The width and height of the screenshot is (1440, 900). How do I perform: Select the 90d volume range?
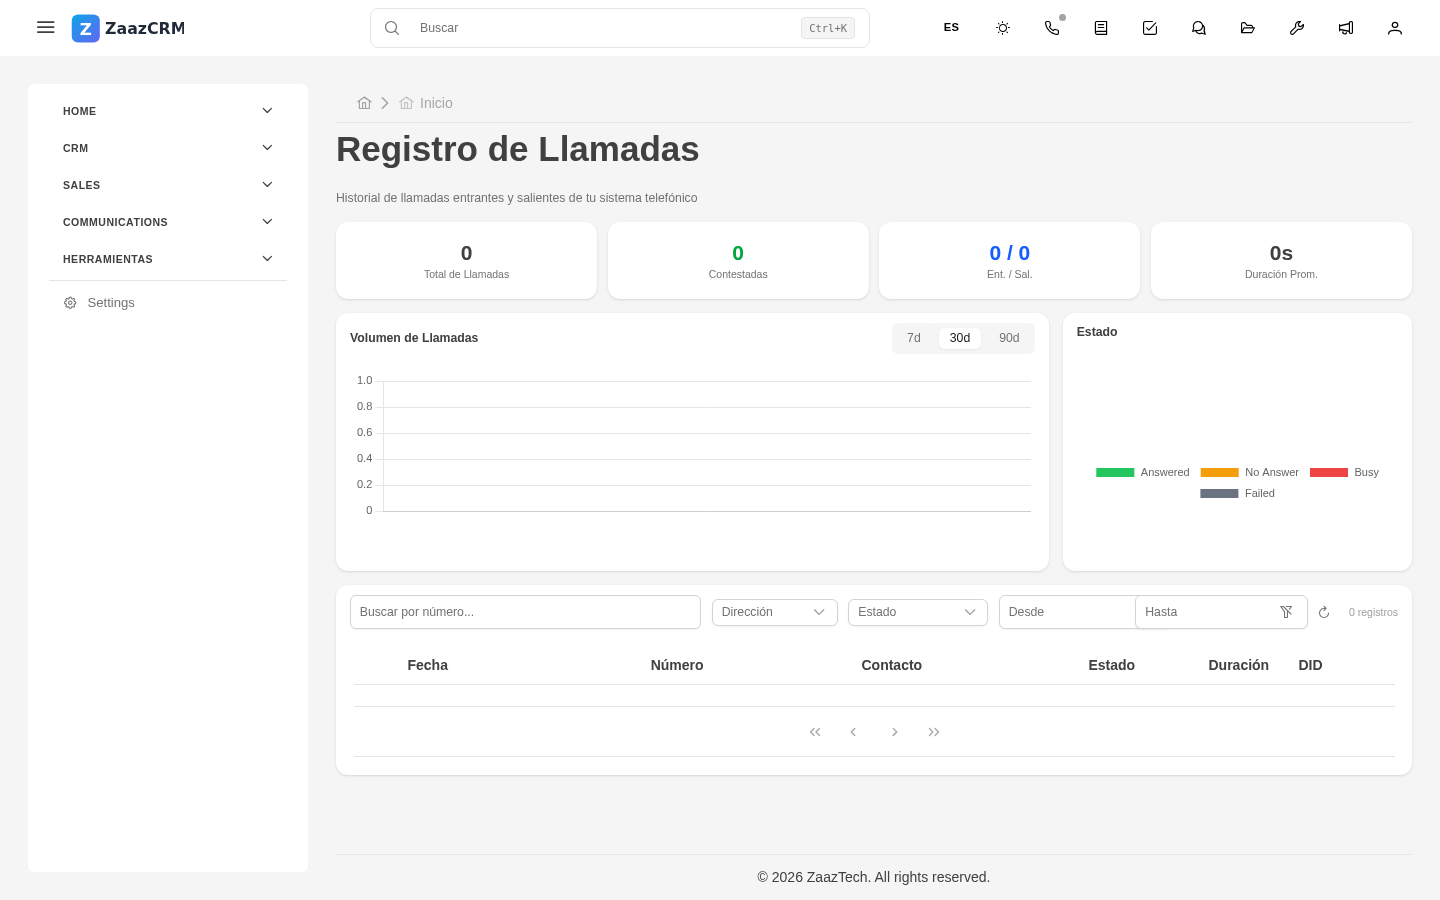1009,338
